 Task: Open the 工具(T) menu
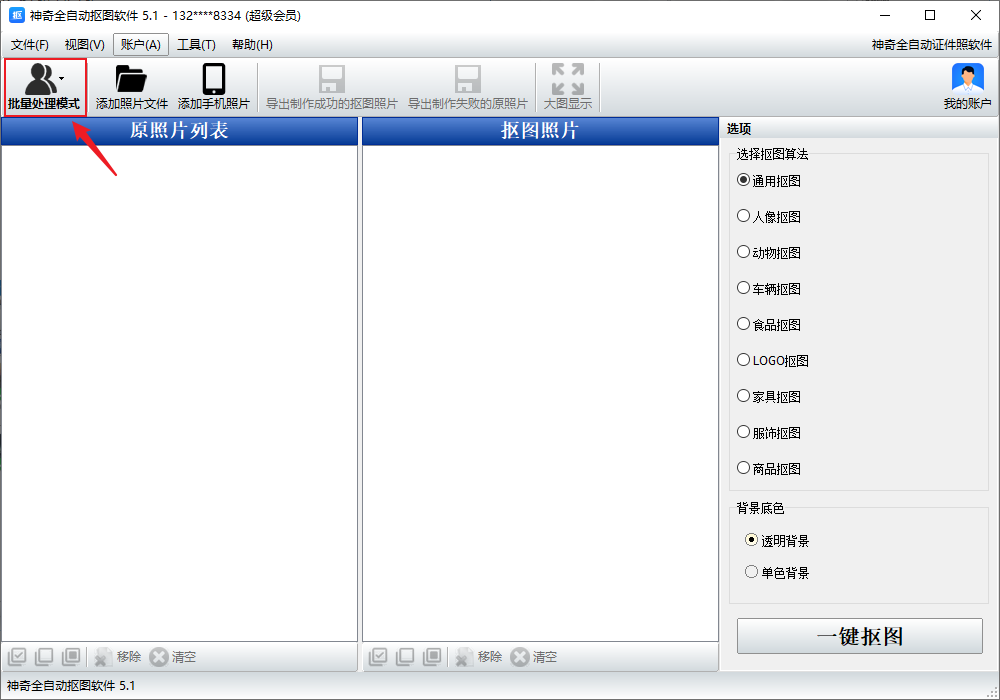196,45
